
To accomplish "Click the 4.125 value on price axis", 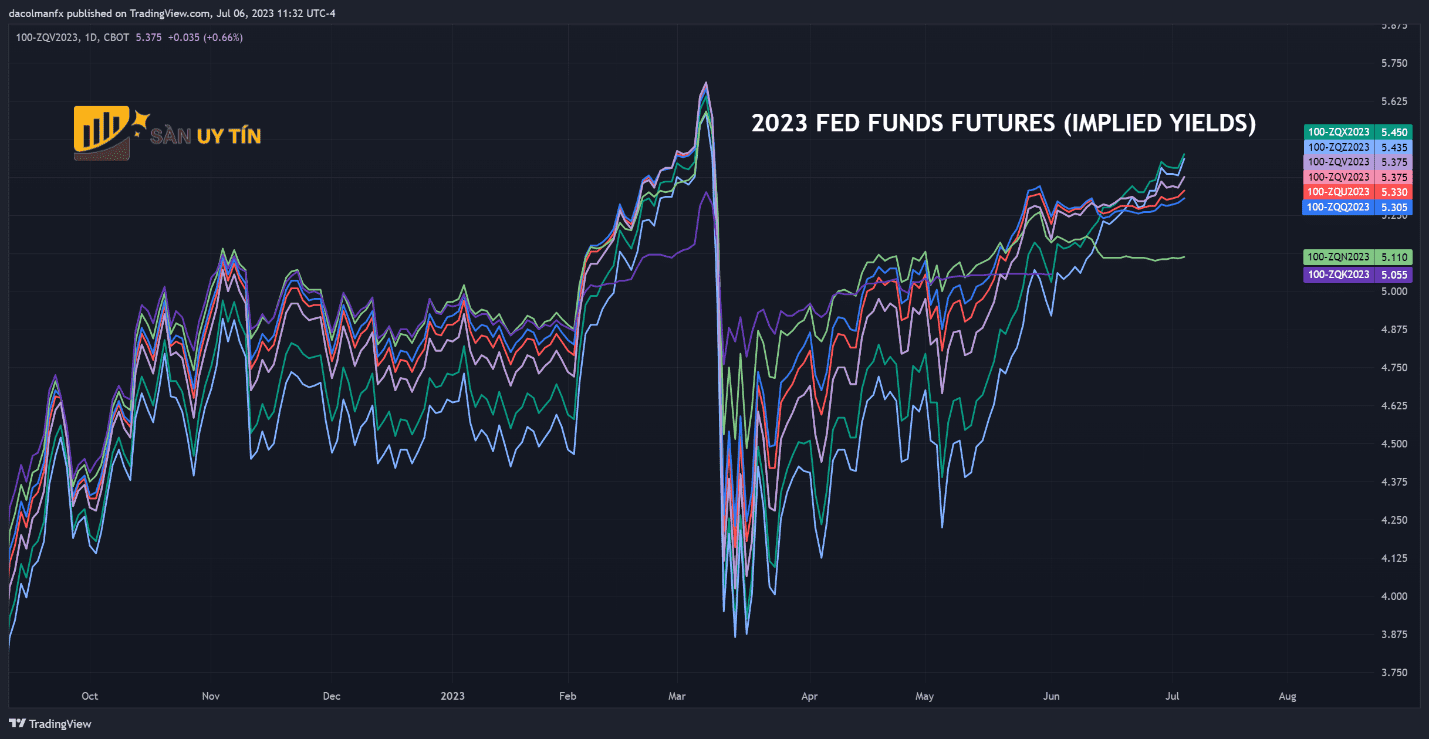I will point(1393,558).
